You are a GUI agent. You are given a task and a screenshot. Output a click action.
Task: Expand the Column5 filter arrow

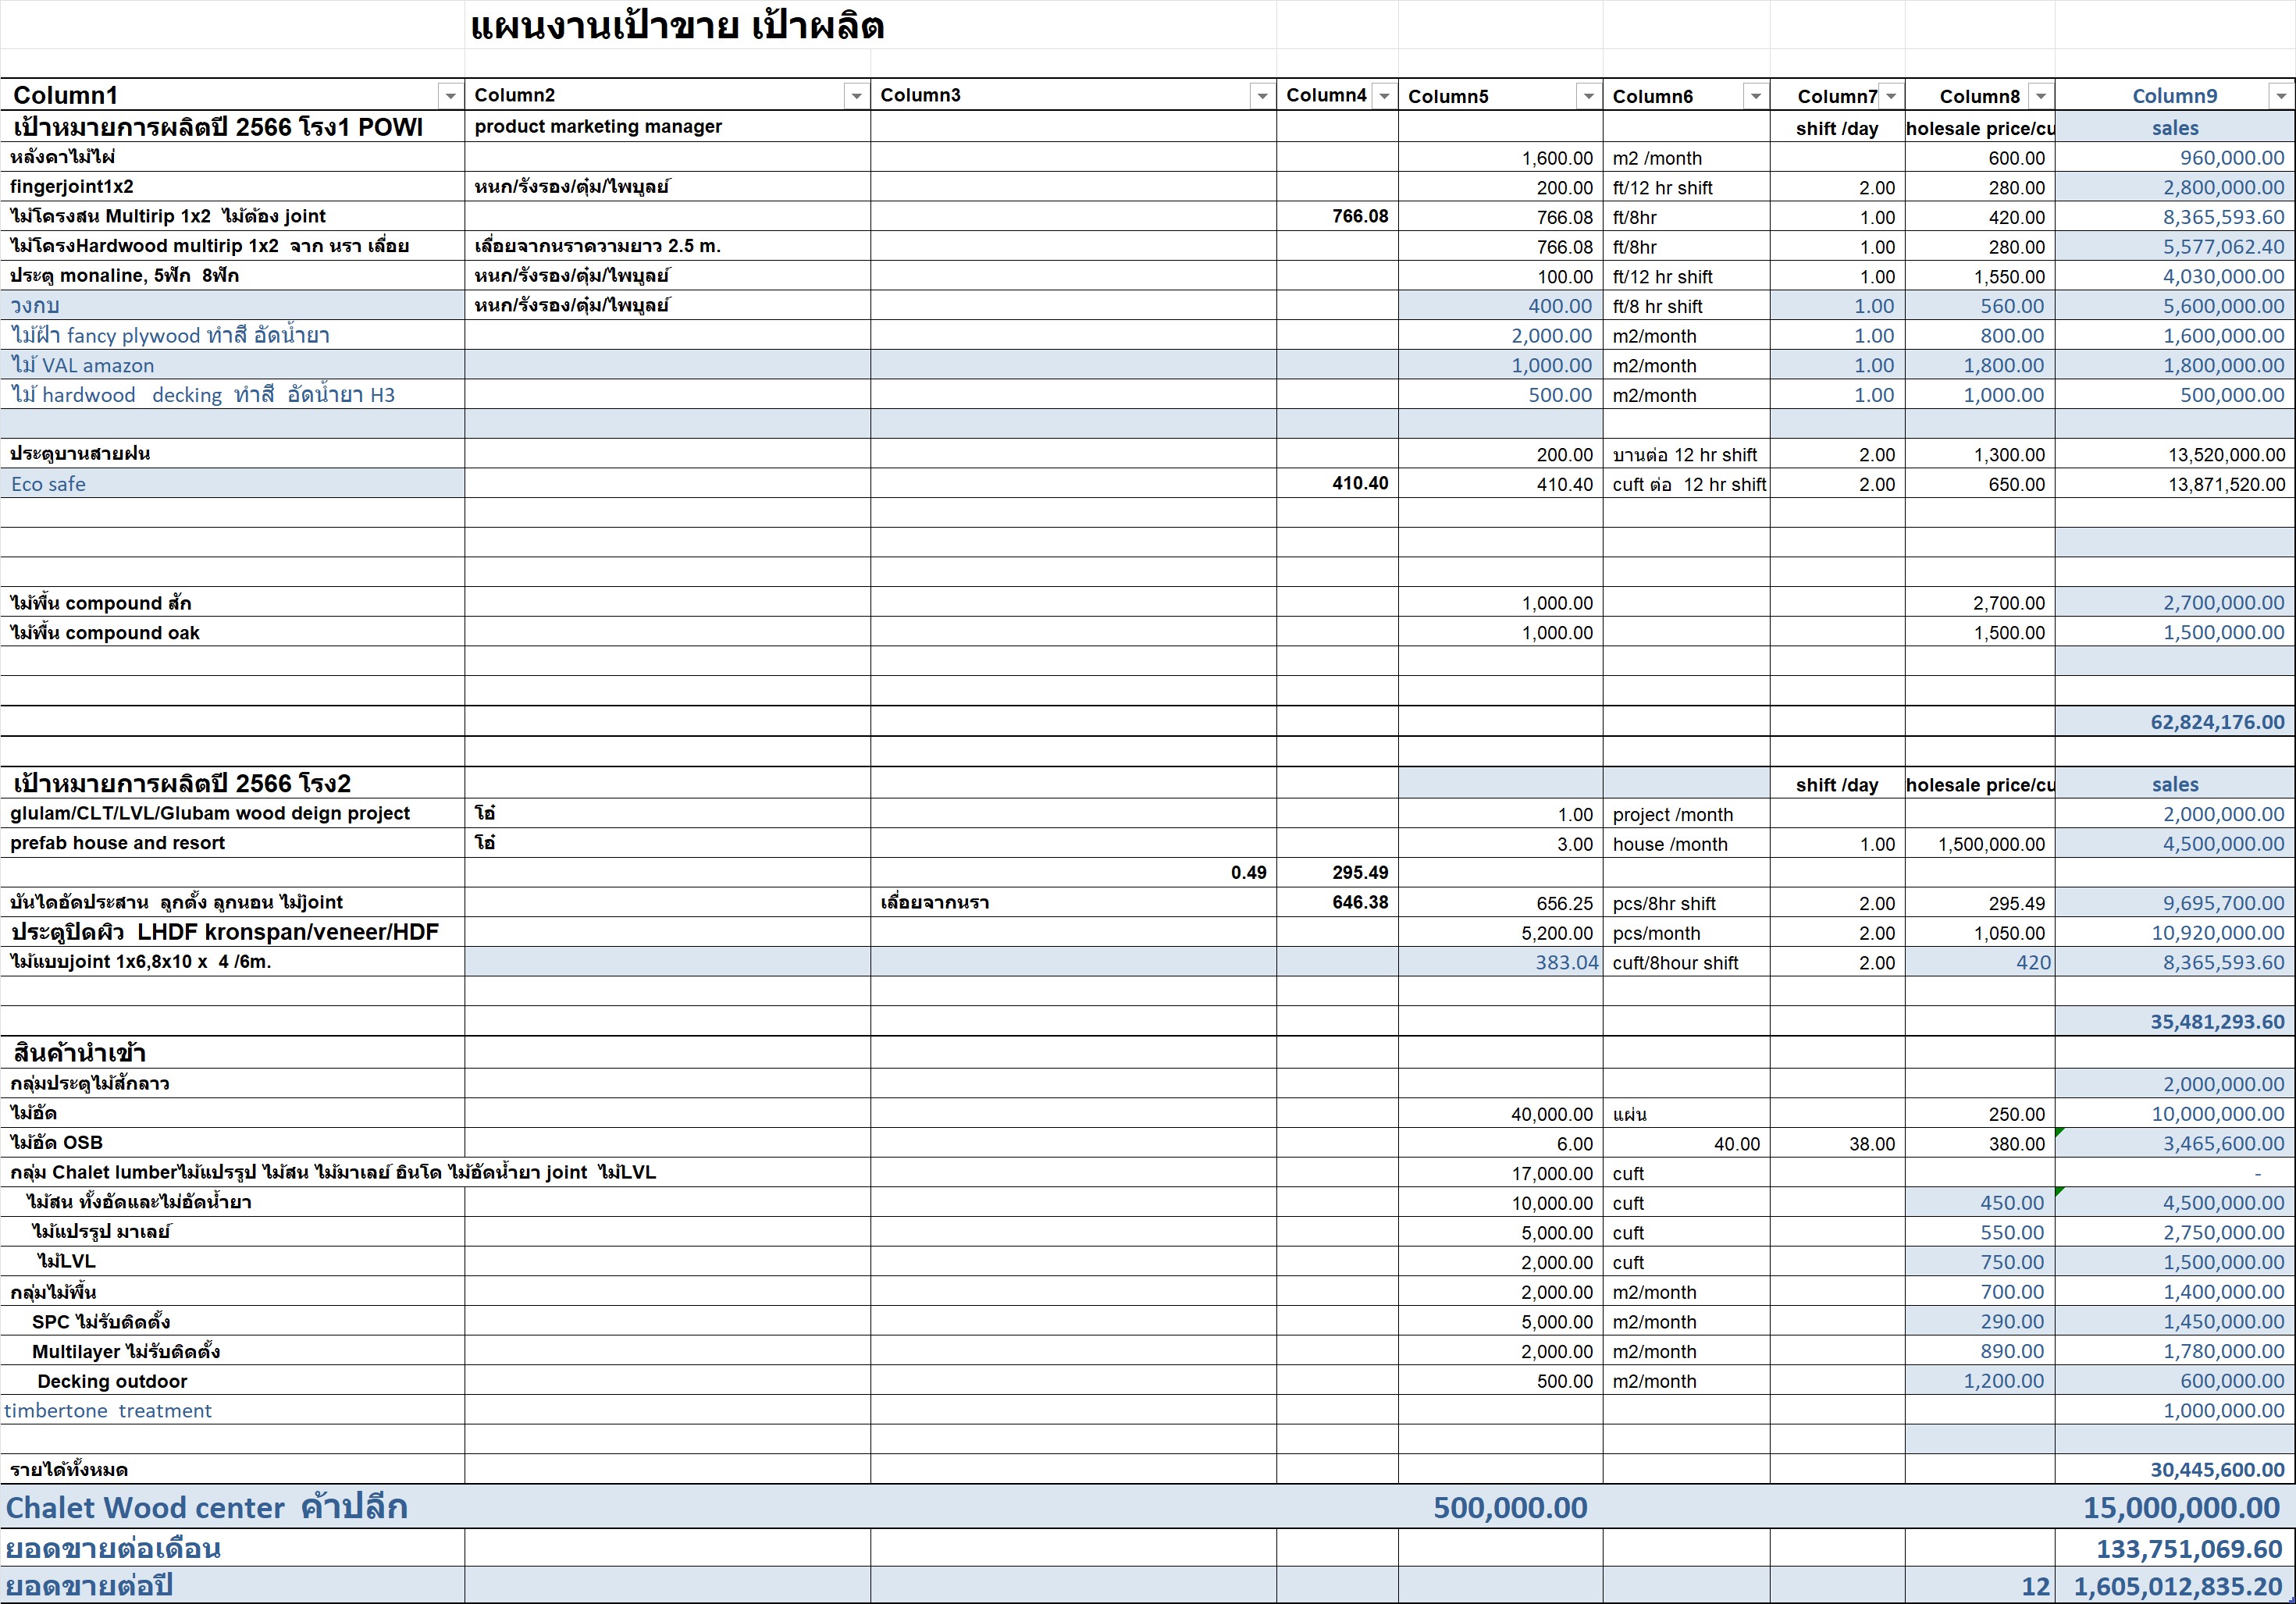pos(1588,96)
